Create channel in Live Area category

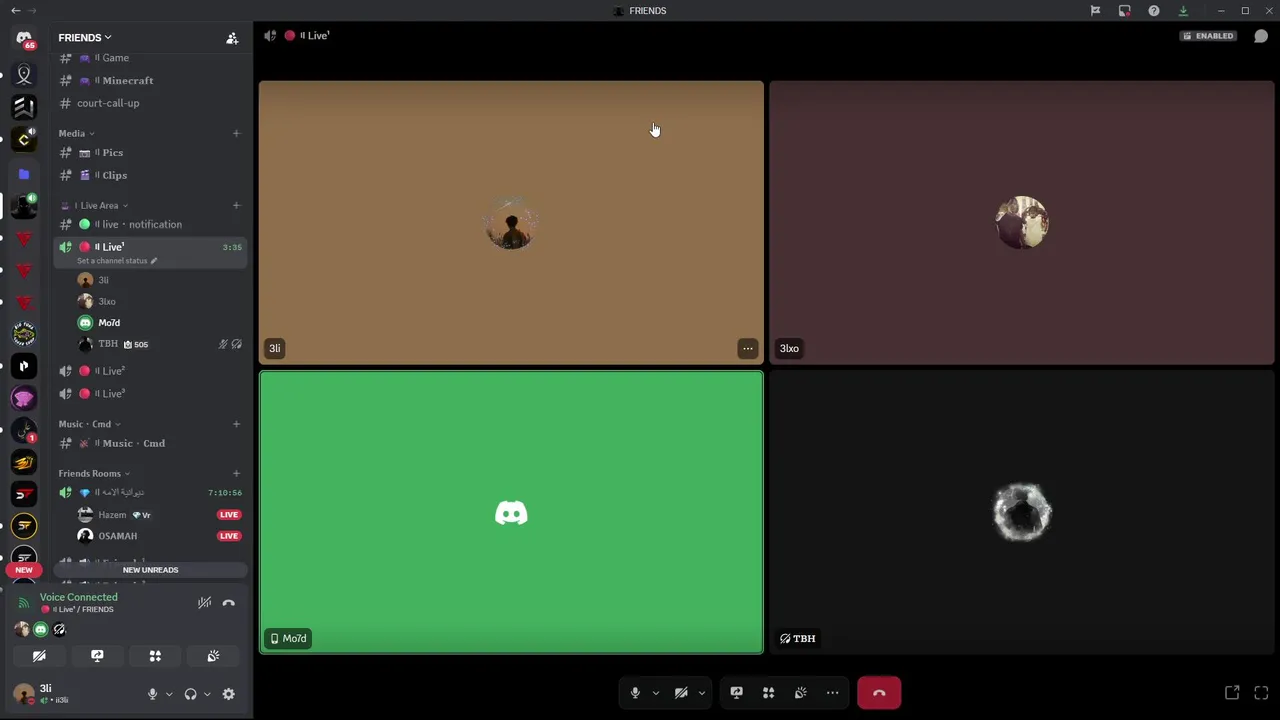tap(236, 205)
